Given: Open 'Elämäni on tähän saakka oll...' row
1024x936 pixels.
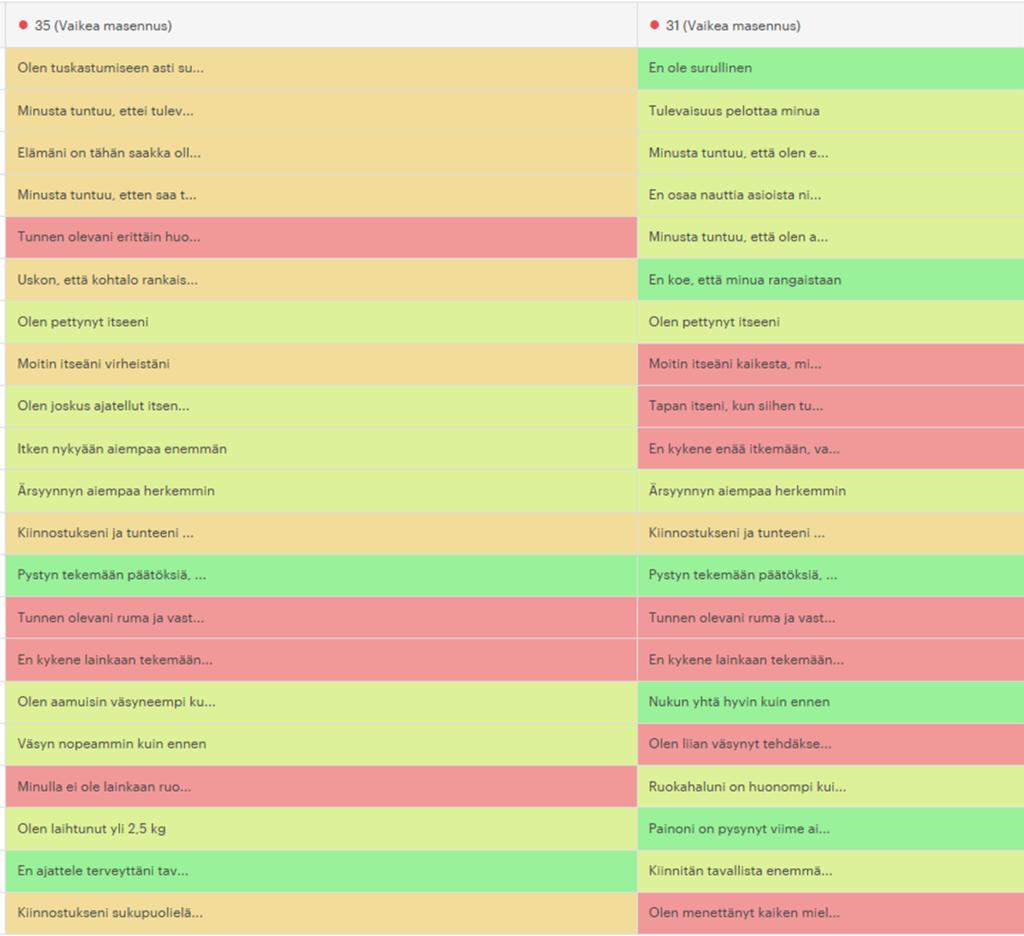Looking at the screenshot, I should [321, 153].
